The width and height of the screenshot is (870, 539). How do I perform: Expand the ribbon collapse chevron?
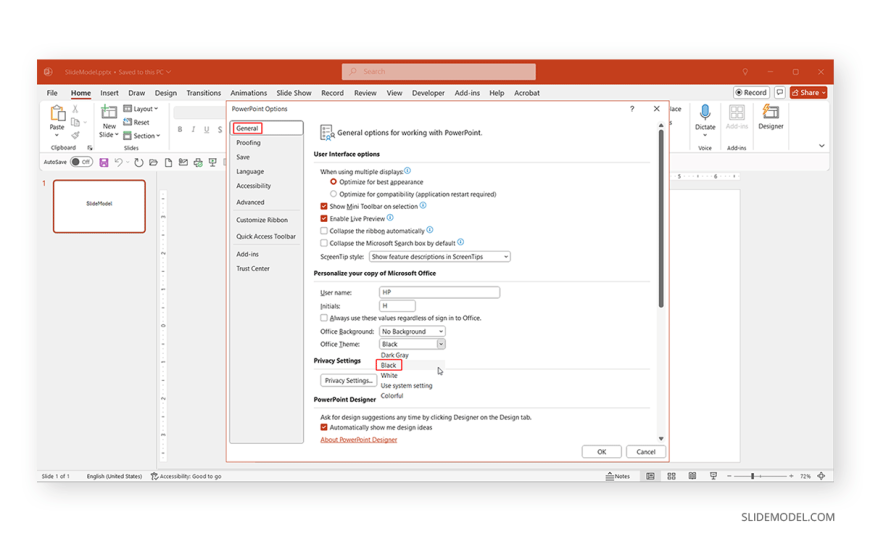(x=822, y=146)
